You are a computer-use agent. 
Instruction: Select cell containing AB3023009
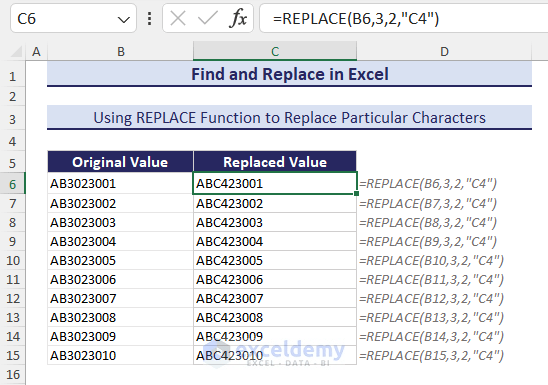pyautogui.click(x=120, y=336)
